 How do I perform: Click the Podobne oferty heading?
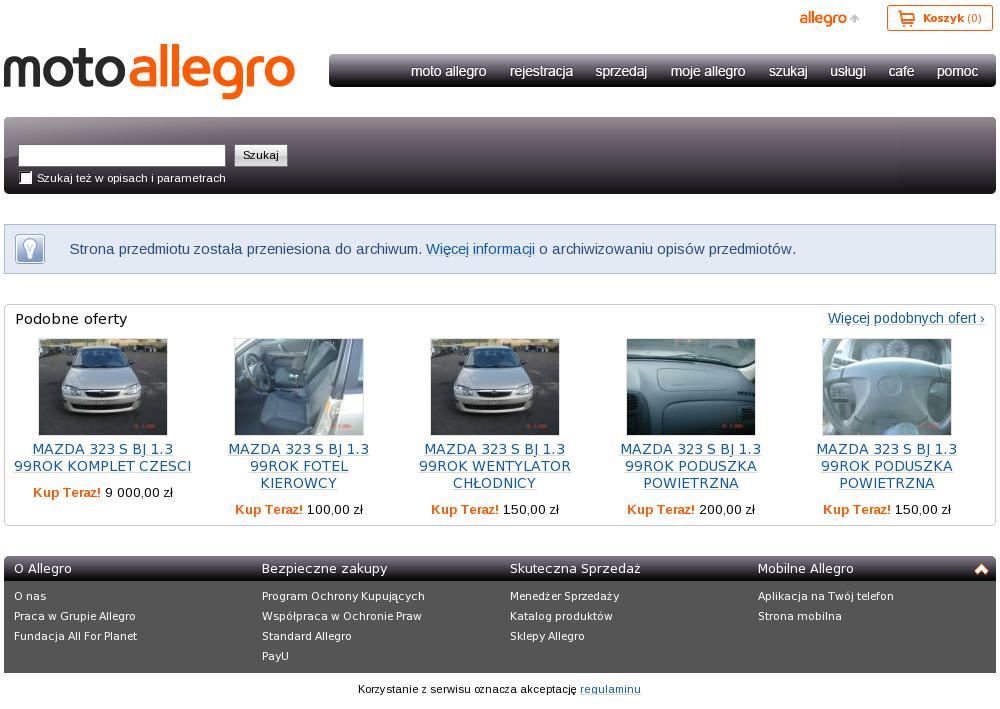coord(71,319)
